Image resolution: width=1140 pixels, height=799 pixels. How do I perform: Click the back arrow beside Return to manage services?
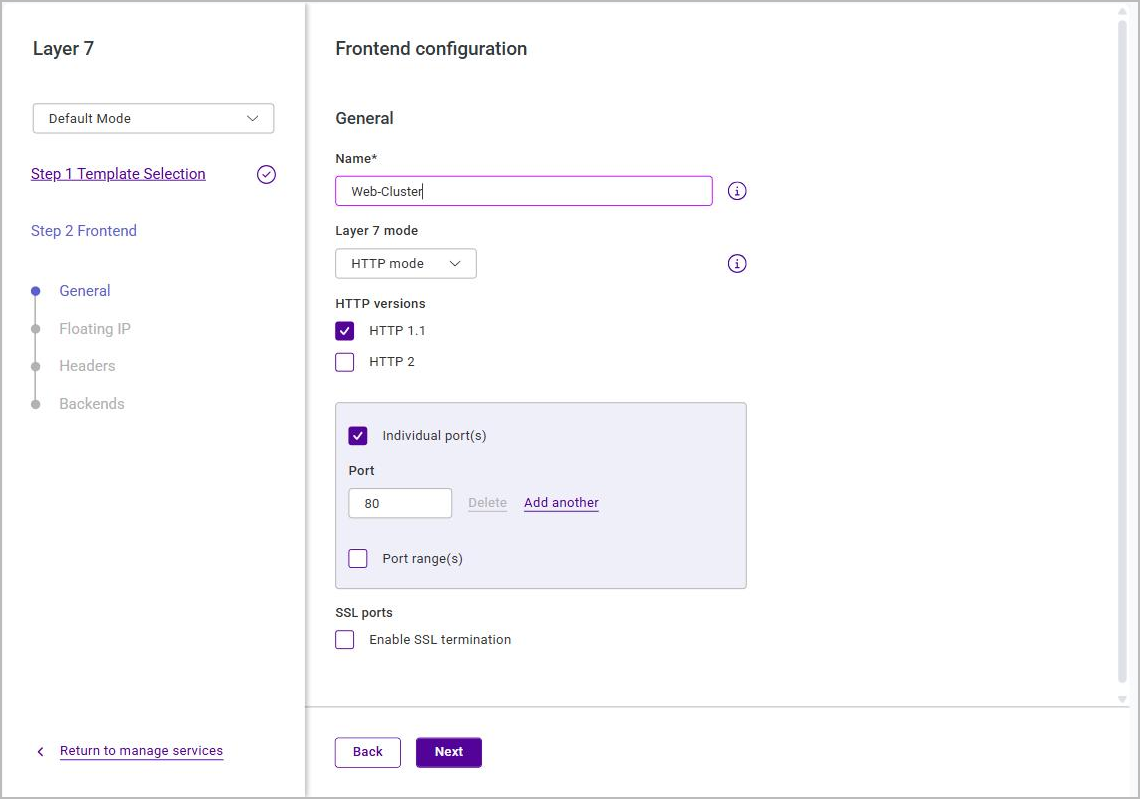(x=41, y=752)
